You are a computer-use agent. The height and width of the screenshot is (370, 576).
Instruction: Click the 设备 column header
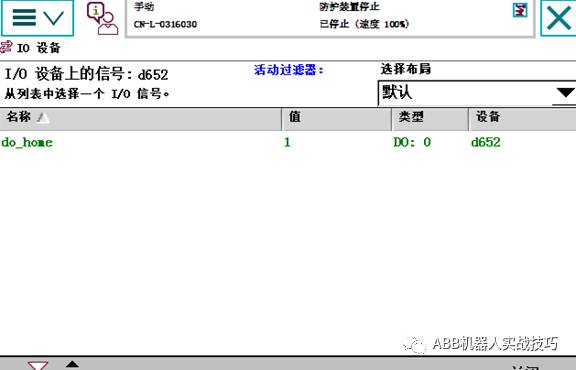click(x=522, y=118)
